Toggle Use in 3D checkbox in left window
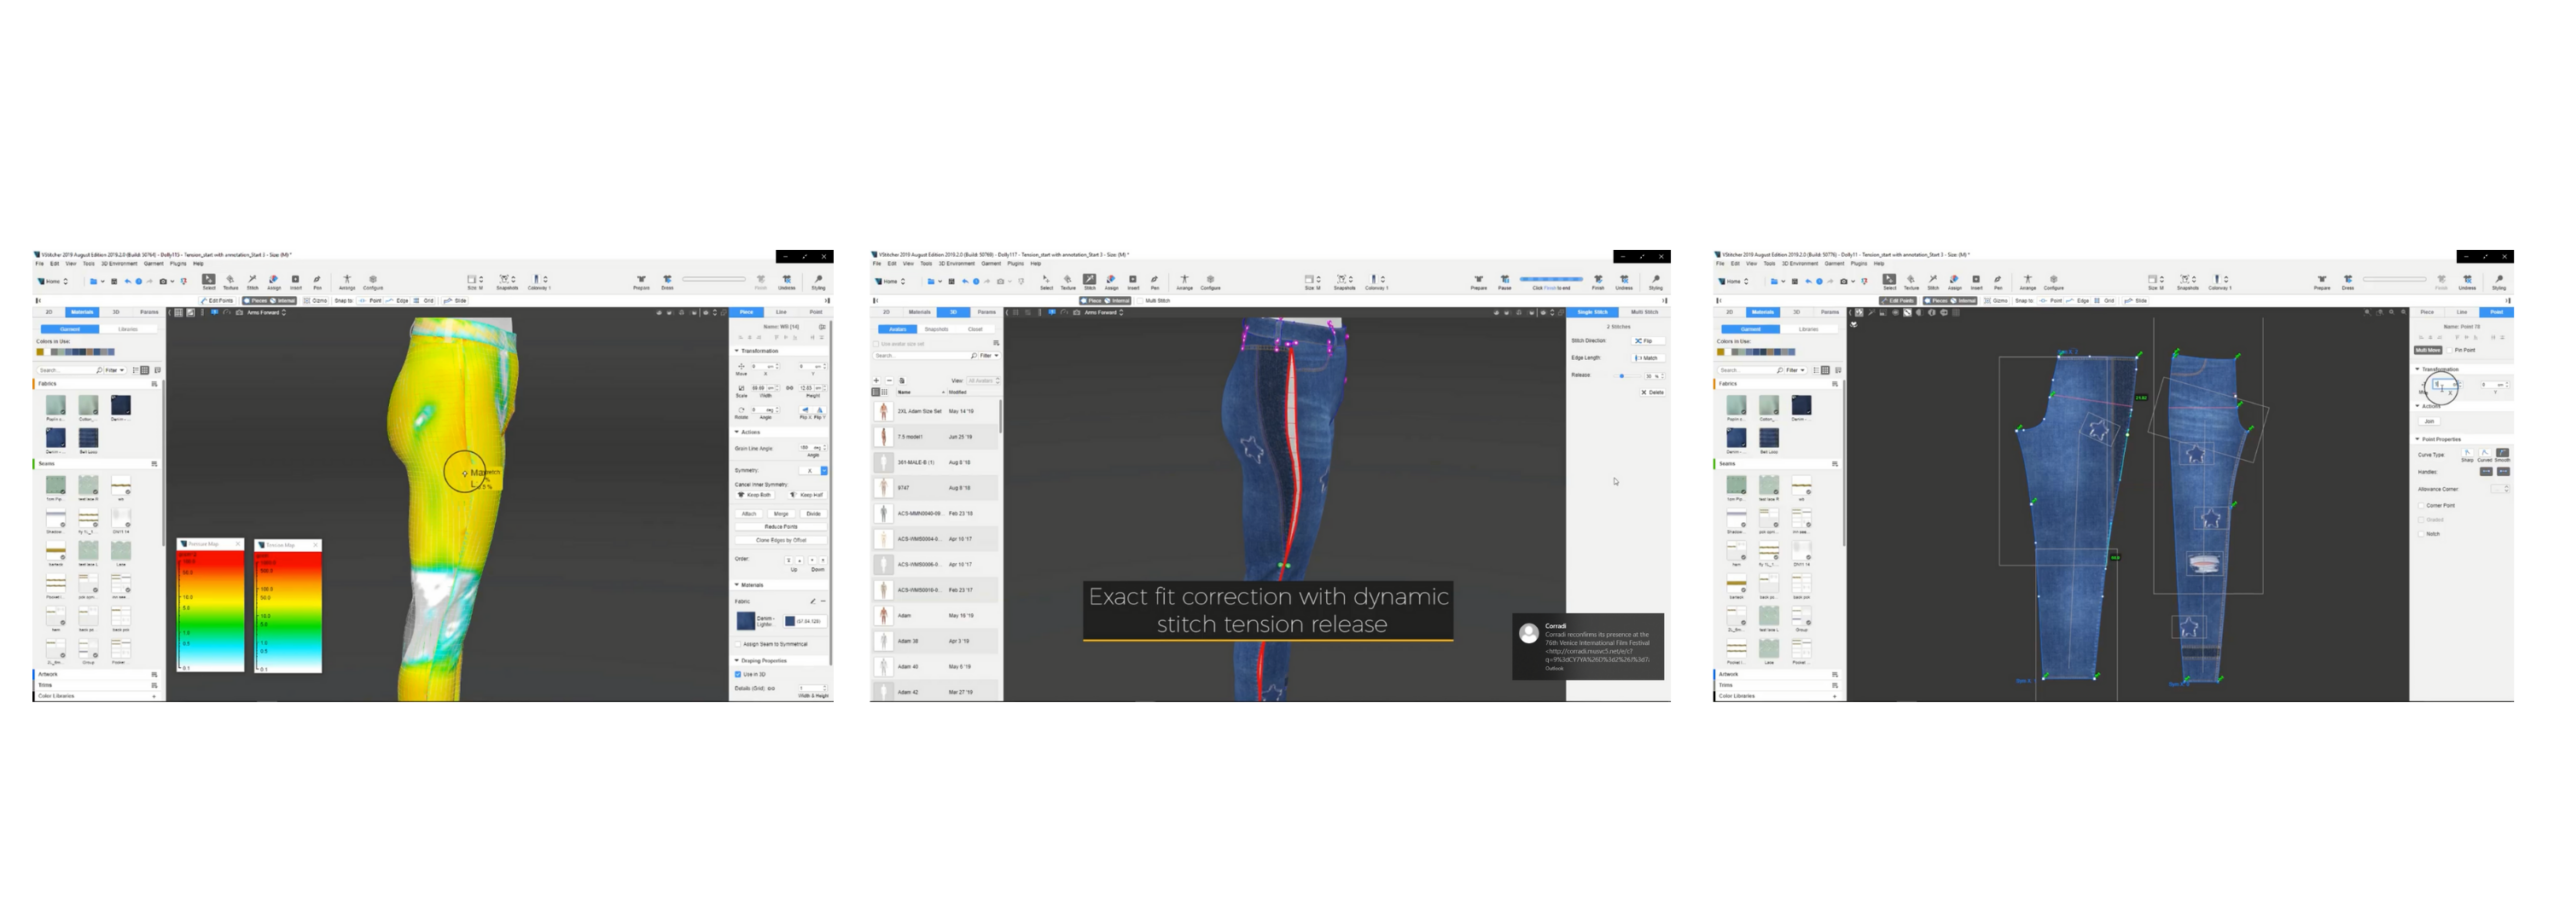 pyautogui.click(x=737, y=674)
